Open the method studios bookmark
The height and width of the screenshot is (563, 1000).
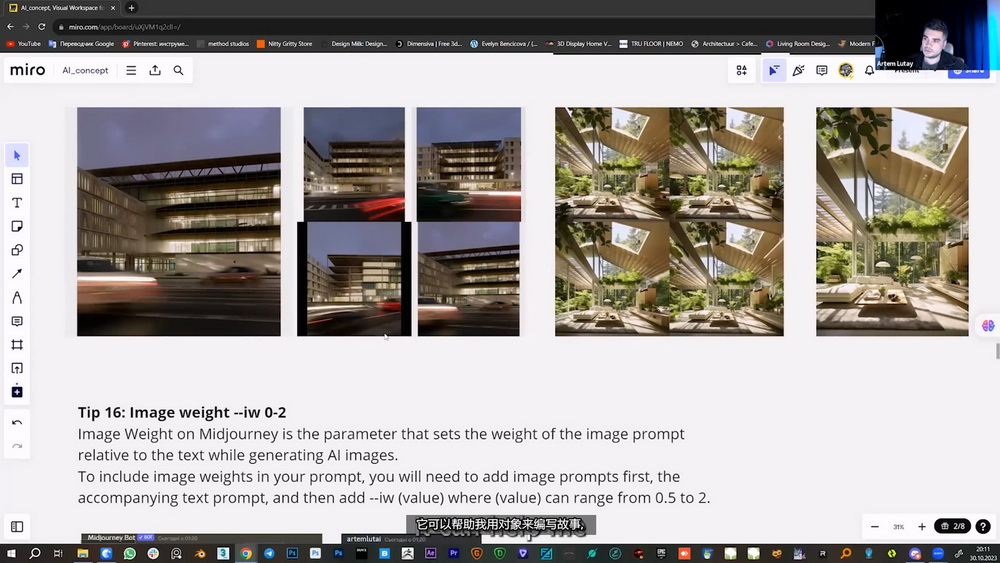coord(223,44)
